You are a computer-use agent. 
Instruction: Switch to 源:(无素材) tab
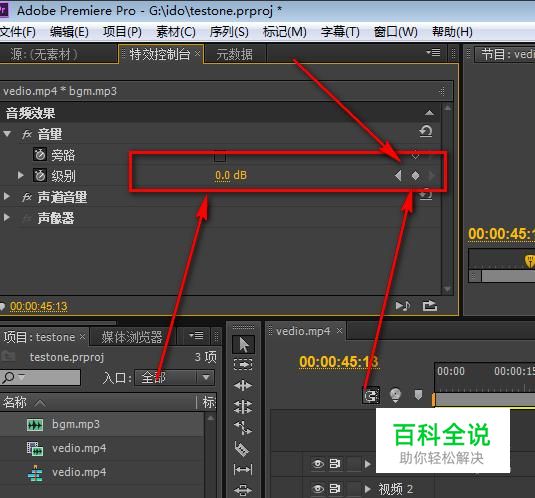[x=44, y=55]
